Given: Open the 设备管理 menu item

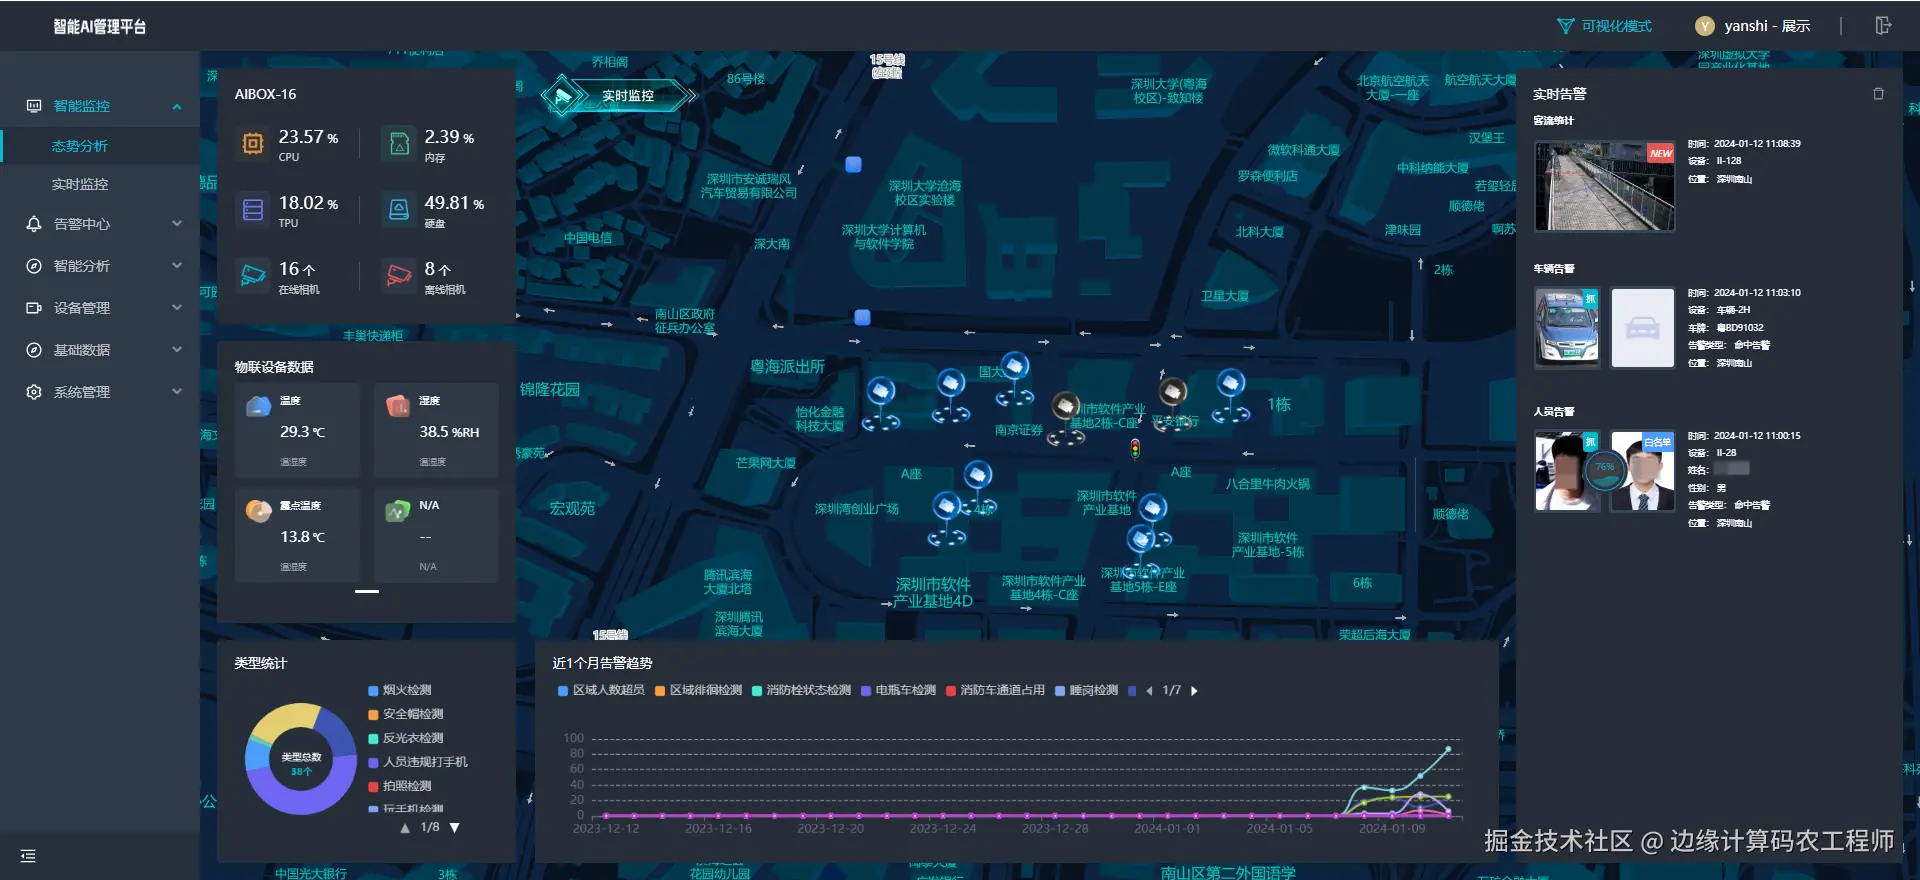Looking at the screenshot, I should [x=100, y=308].
